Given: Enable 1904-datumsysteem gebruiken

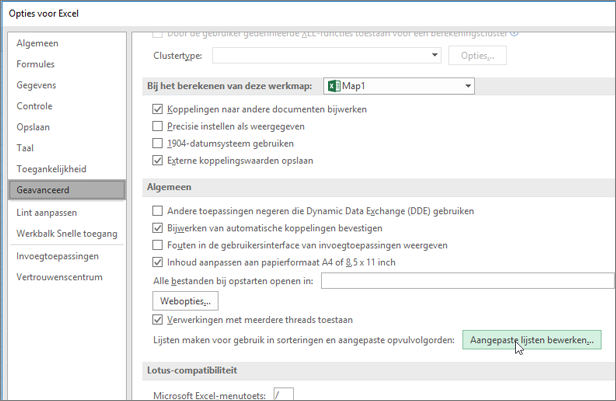Looking at the screenshot, I should pos(158,143).
